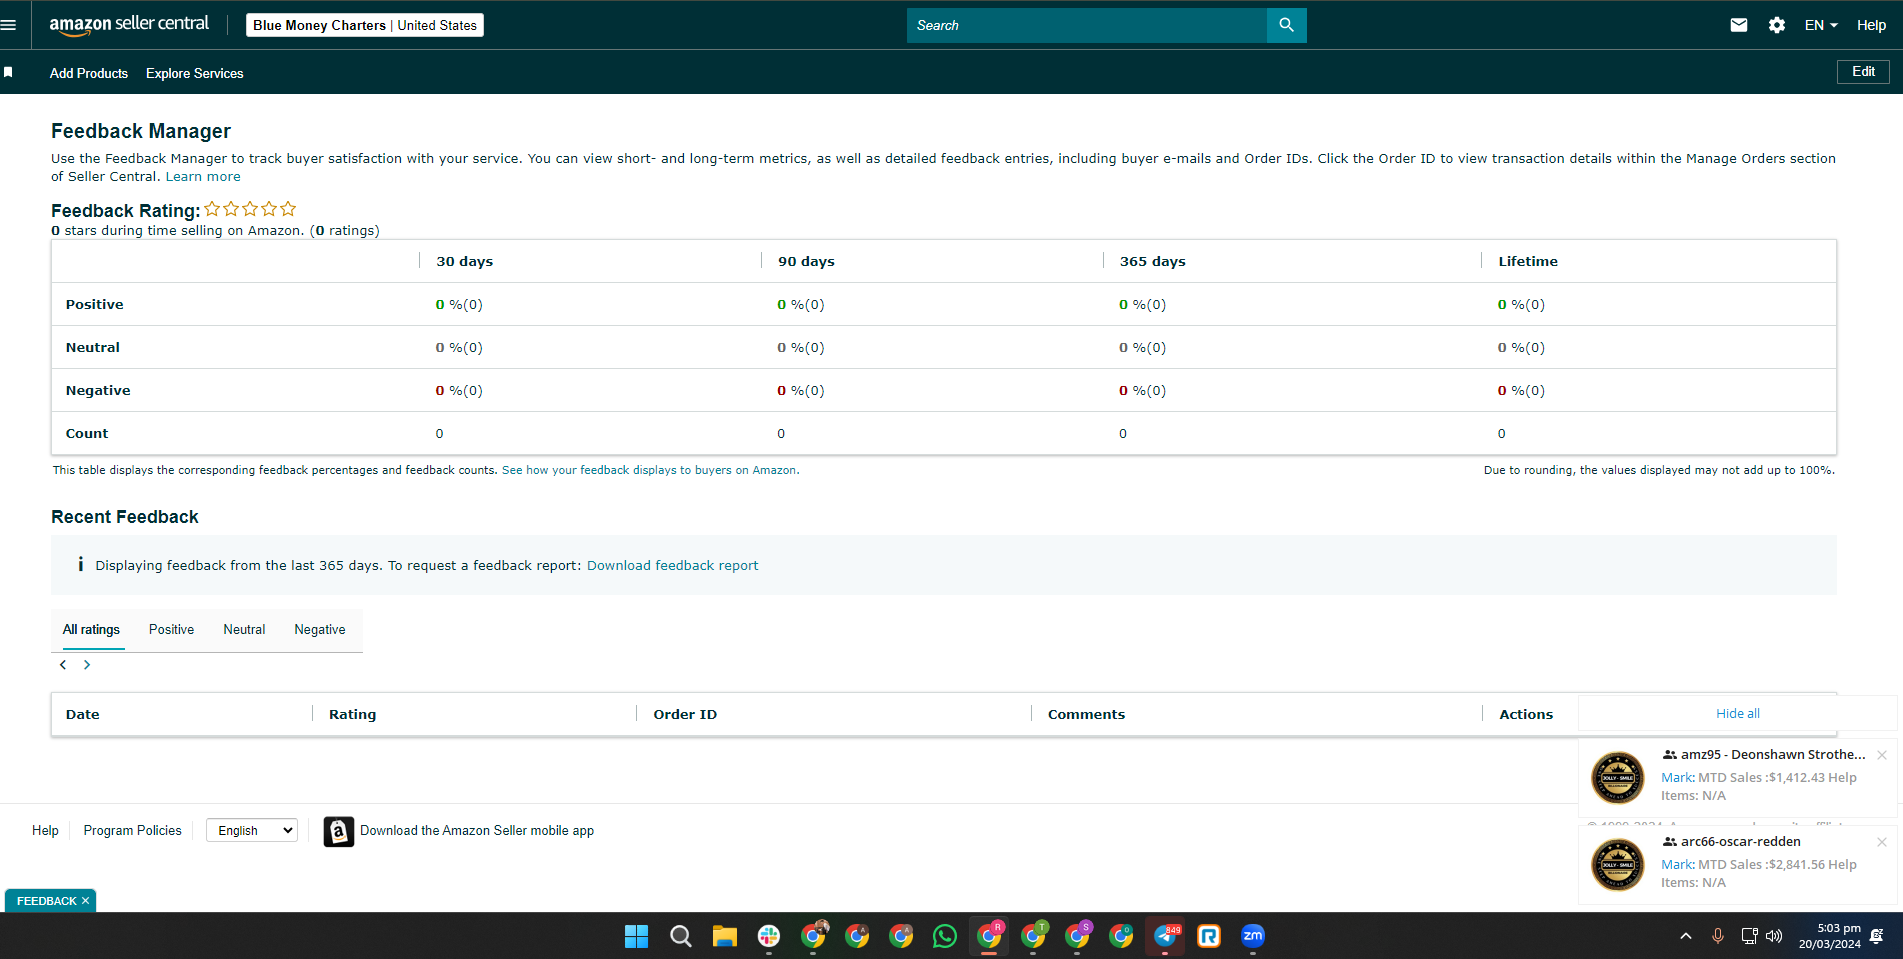
Task: Open the Help link in the footer
Action: [45, 831]
